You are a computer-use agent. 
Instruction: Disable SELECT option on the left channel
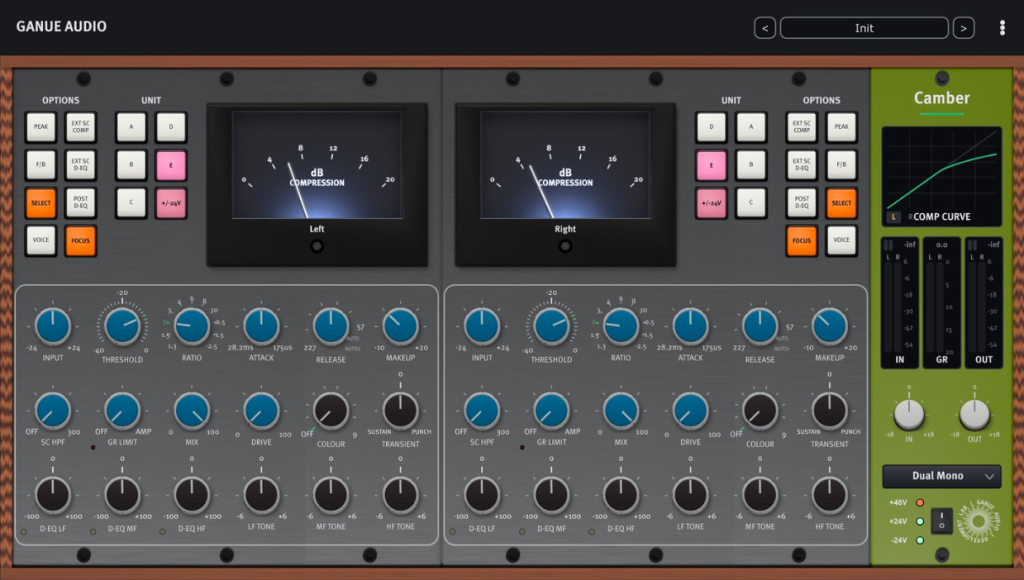pyautogui.click(x=40, y=203)
